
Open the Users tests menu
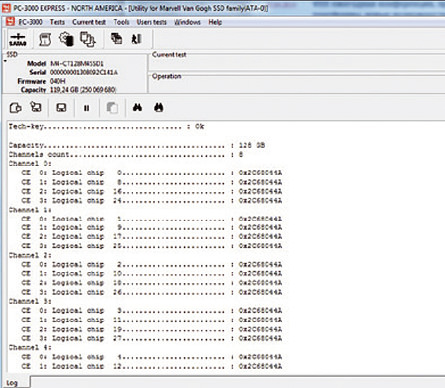(151, 22)
